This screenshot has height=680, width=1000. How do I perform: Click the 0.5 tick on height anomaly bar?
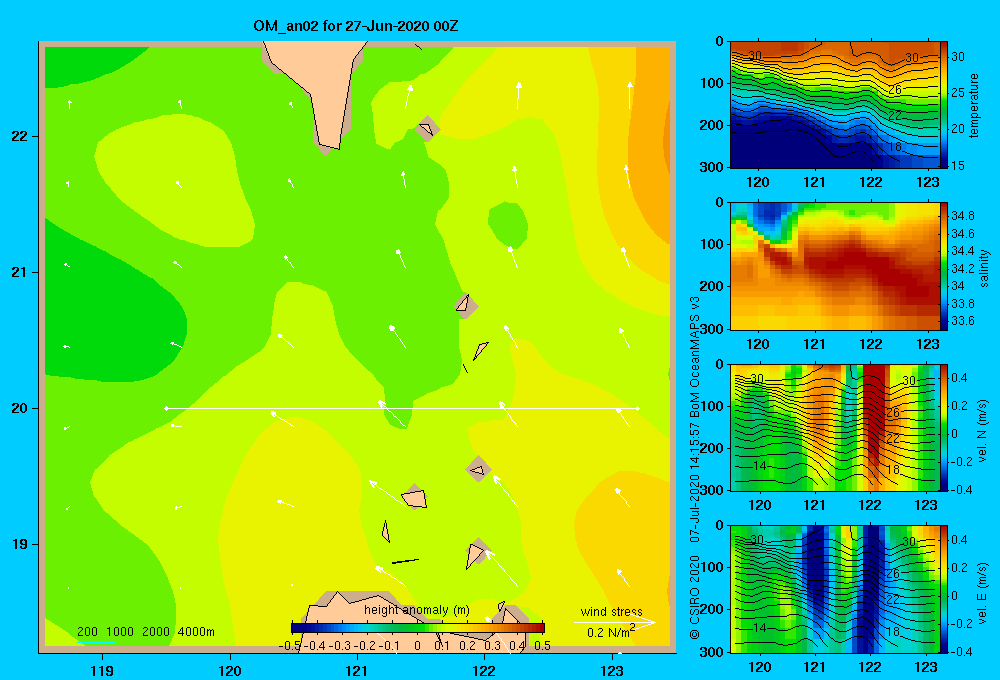click(x=543, y=646)
